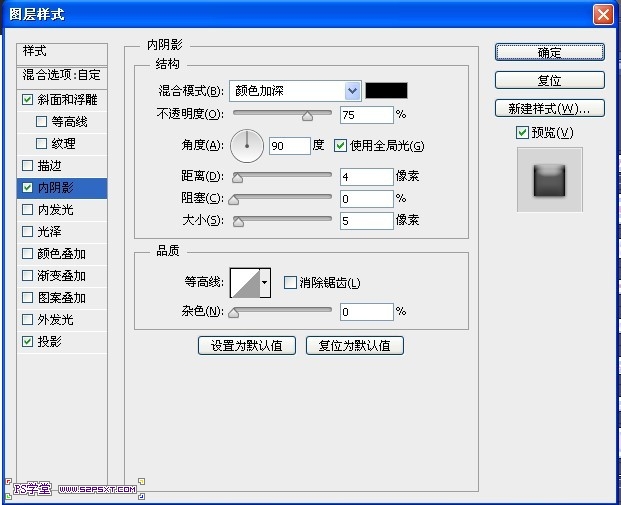The image size is (621, 505).
Task: Focus the 距离 pixel field
Action: point(367,177)
